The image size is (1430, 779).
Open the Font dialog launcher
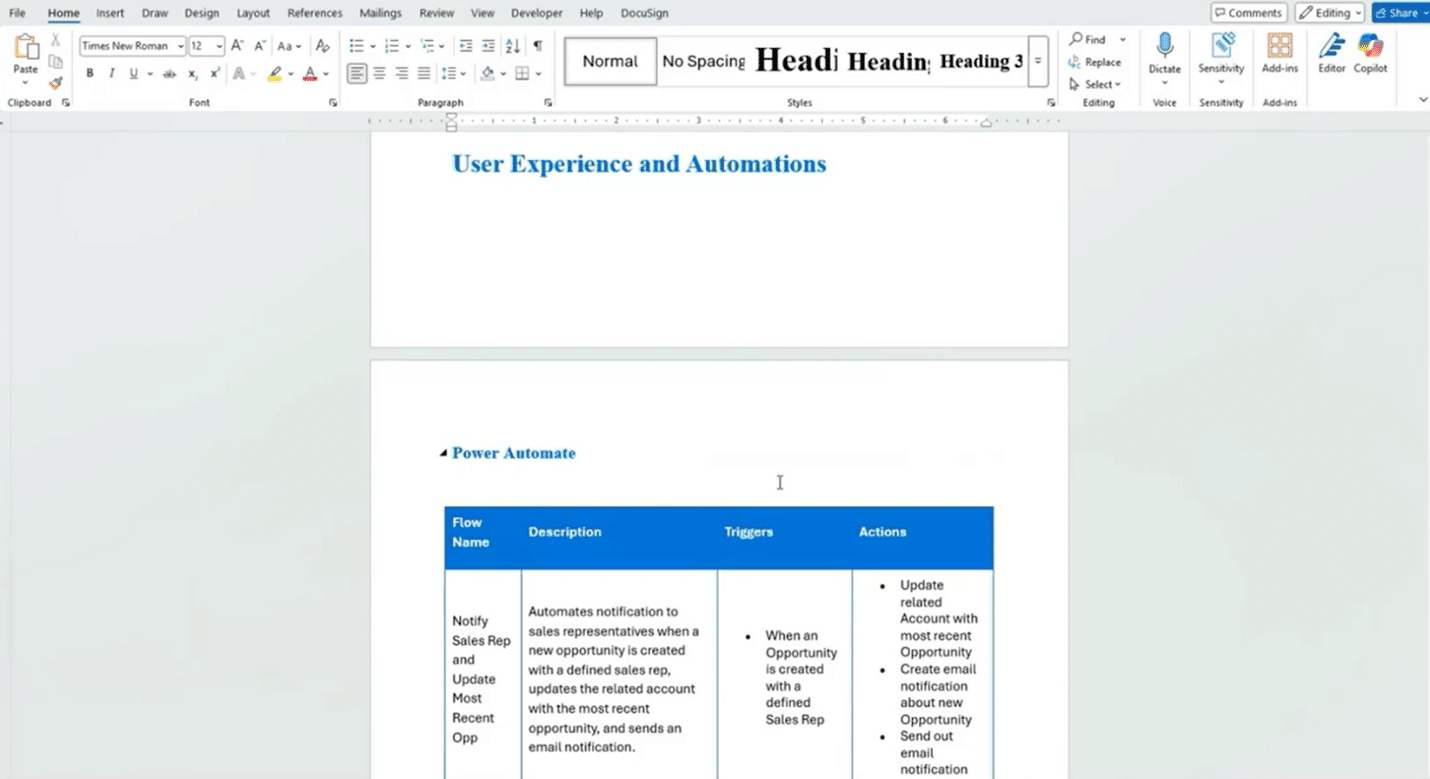pos(333,103)
